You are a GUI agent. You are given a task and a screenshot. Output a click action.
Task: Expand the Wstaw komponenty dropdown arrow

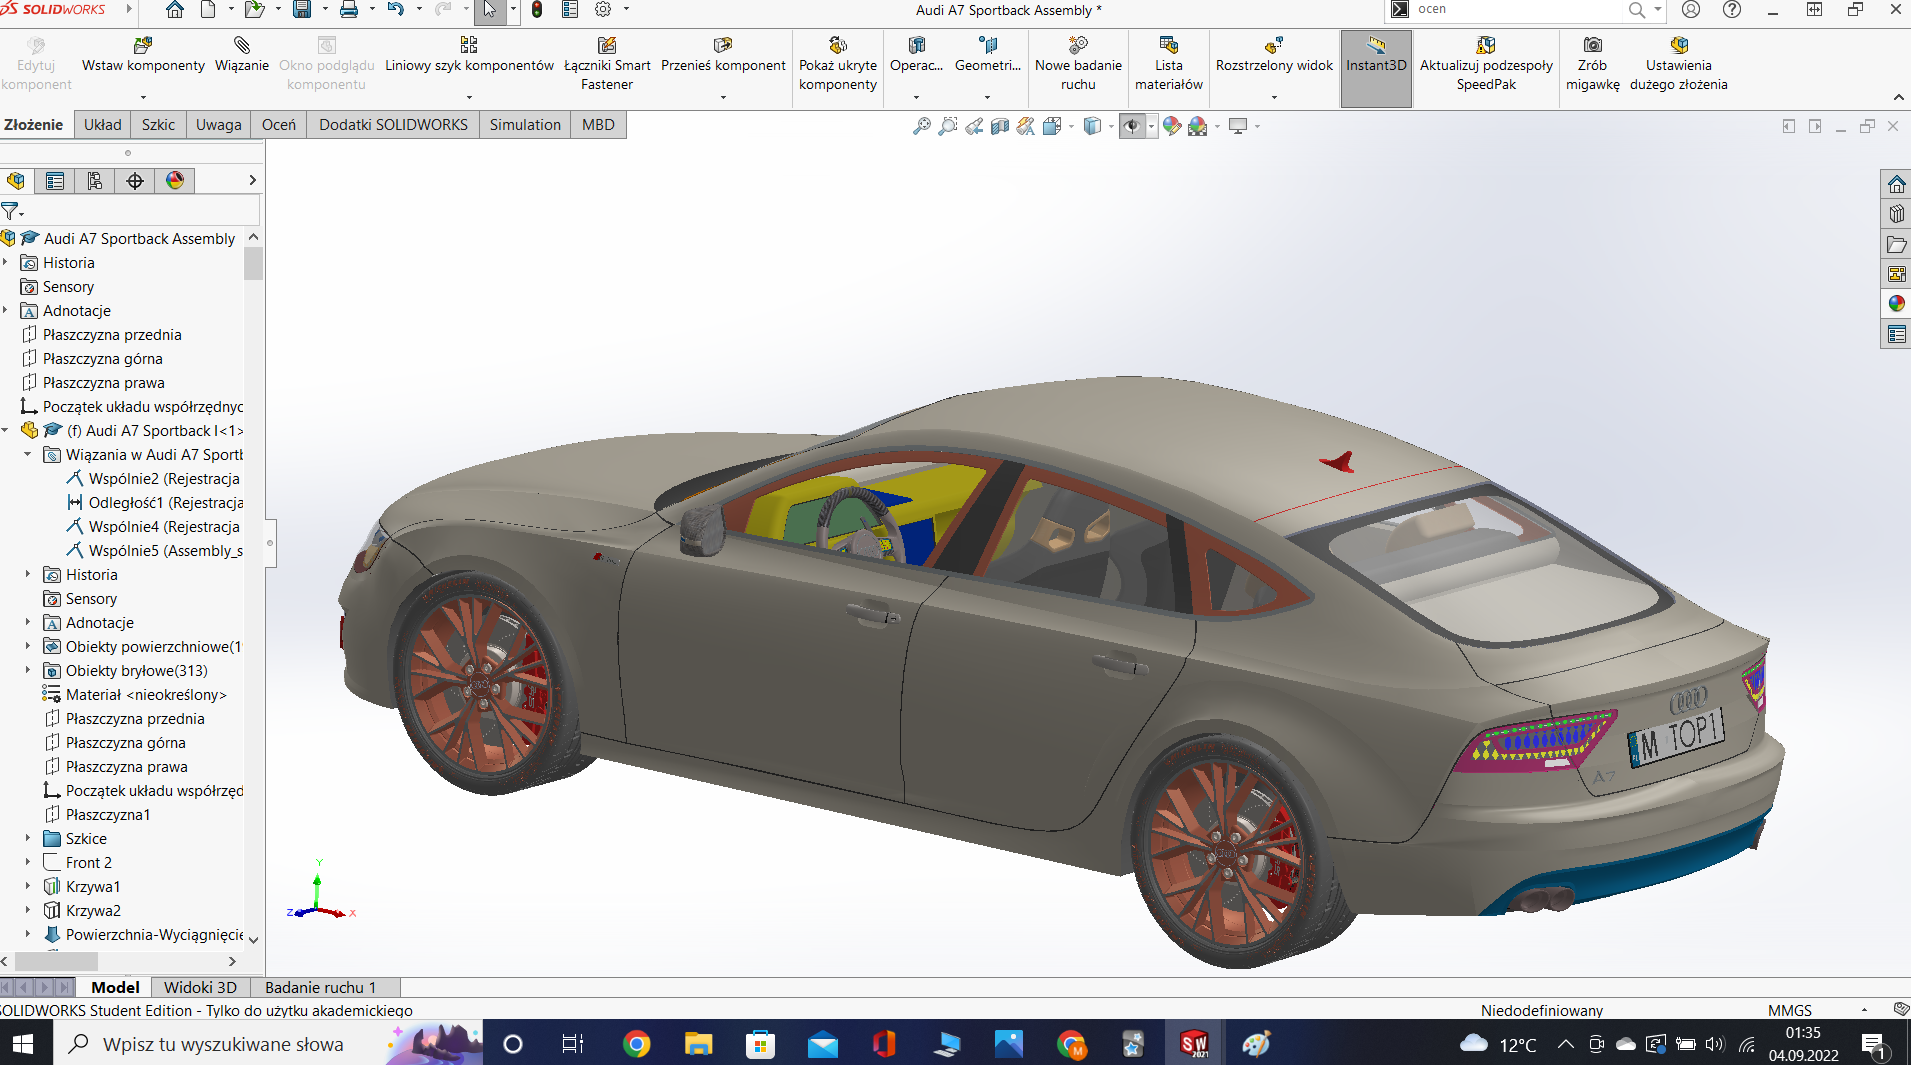[143, 97]
